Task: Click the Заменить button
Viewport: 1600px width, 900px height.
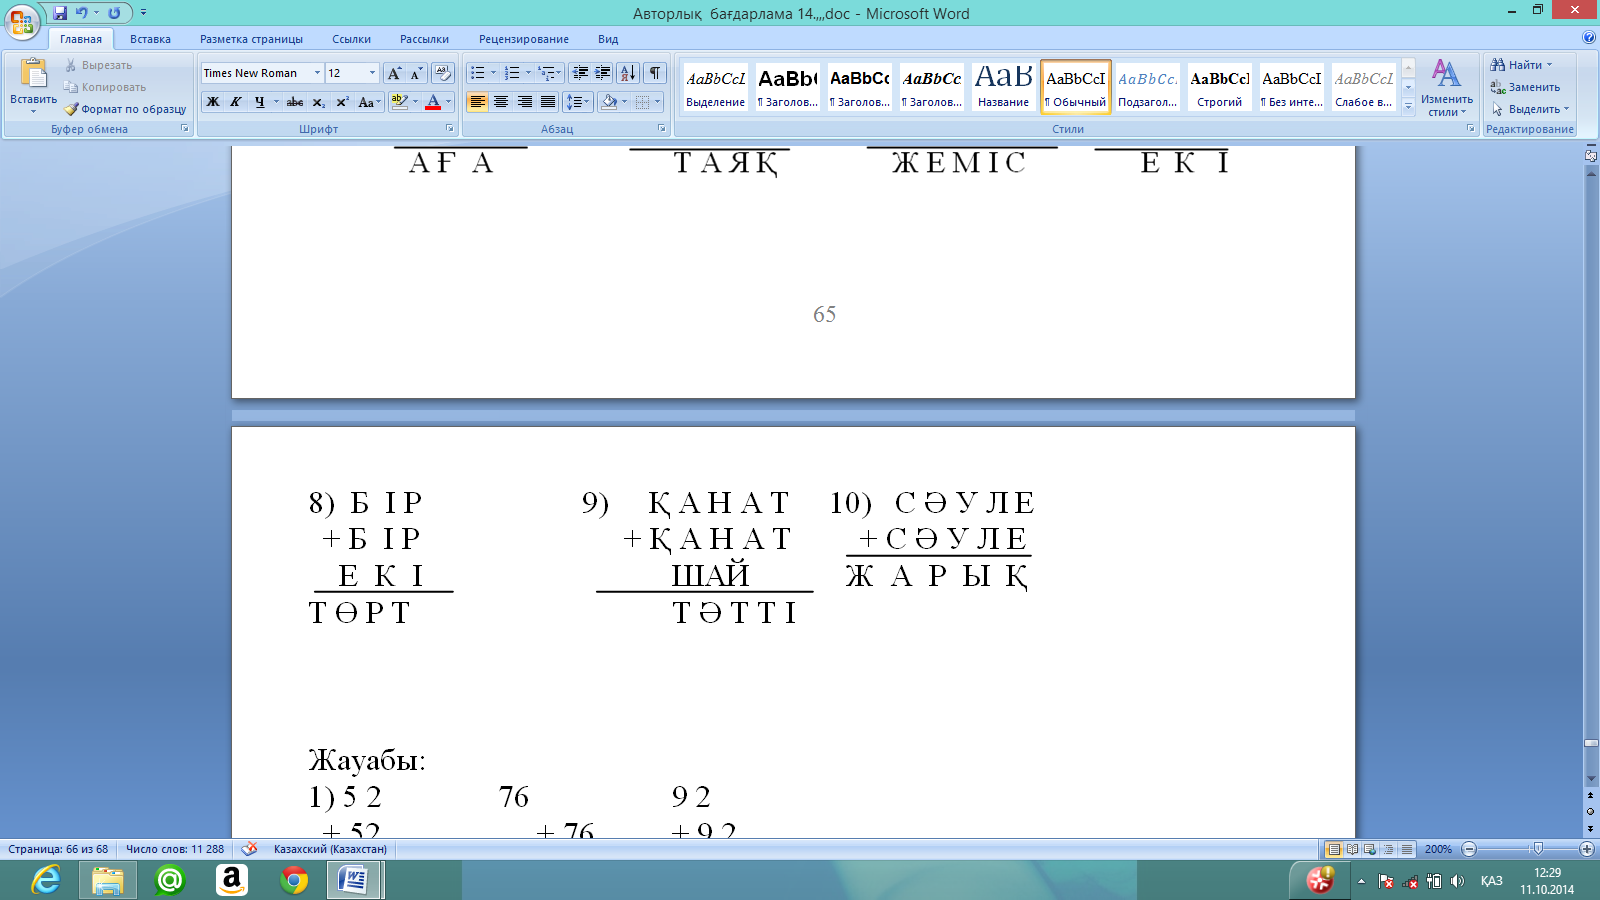Action: [1525, 87]
